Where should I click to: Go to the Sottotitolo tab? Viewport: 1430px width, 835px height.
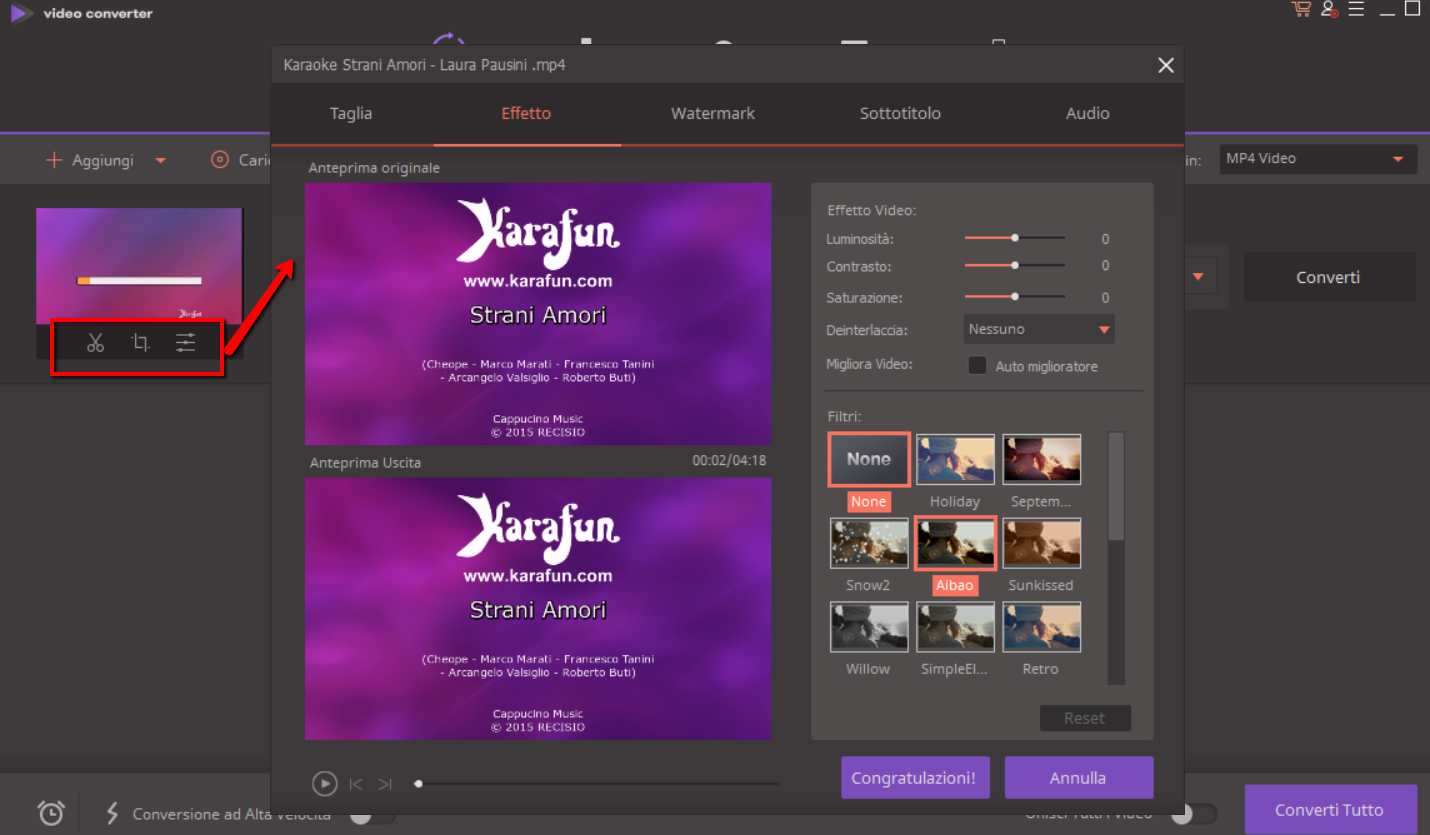pyautogui.click(x=900, y=113)
